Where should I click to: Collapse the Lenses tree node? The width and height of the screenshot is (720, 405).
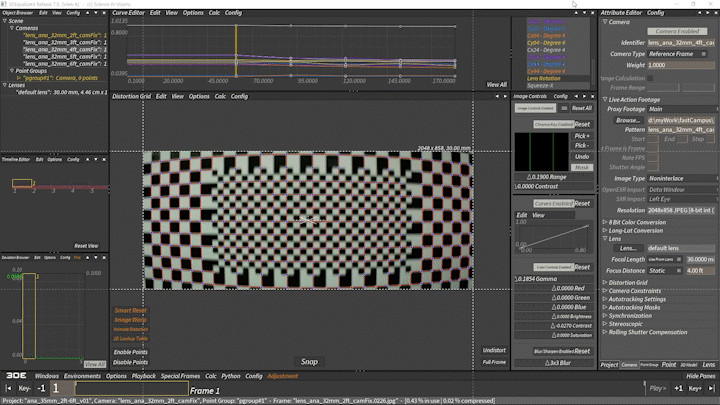[x=5, y=85]
